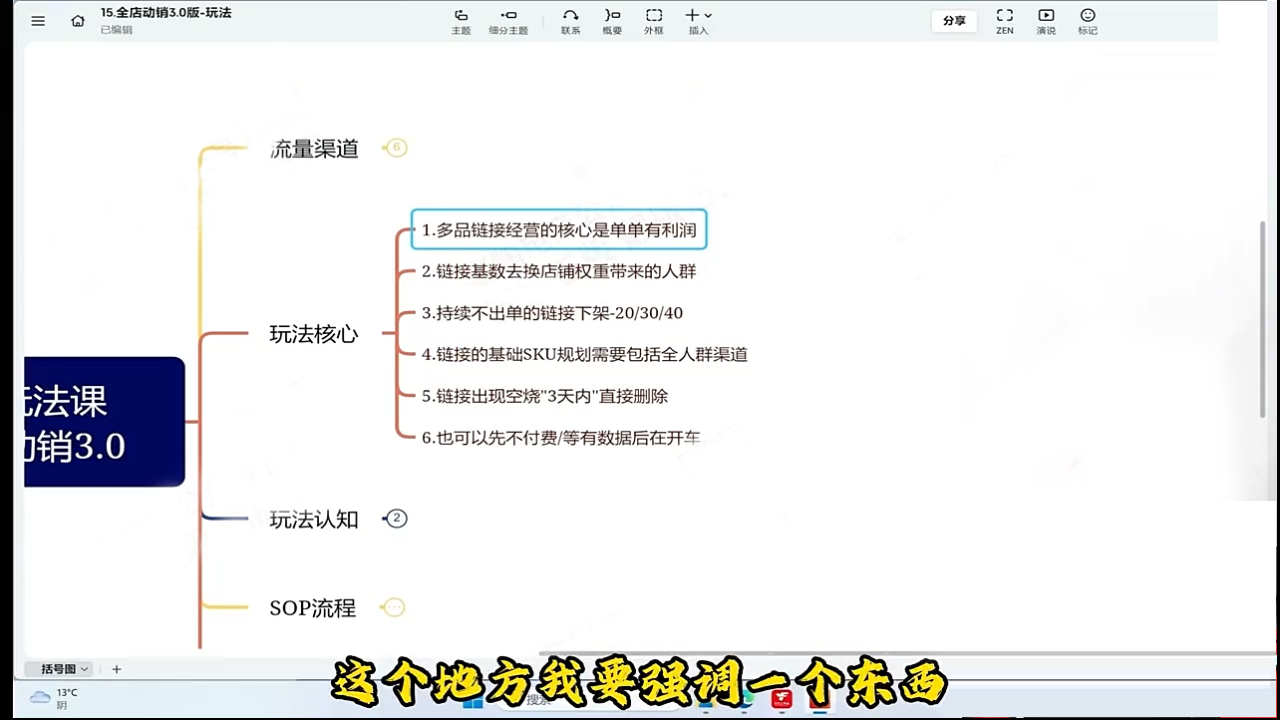Open the Insert (插入) dropdown

(x=698, y=20)
